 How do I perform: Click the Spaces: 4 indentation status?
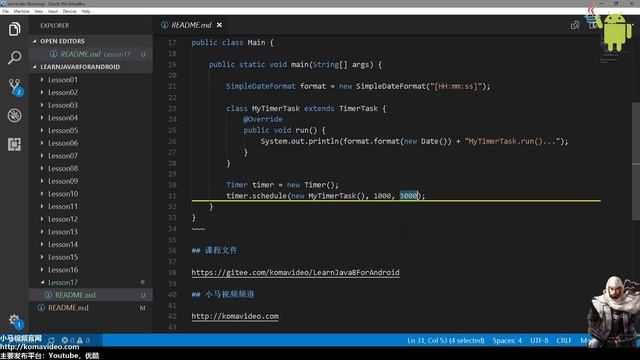507,340
